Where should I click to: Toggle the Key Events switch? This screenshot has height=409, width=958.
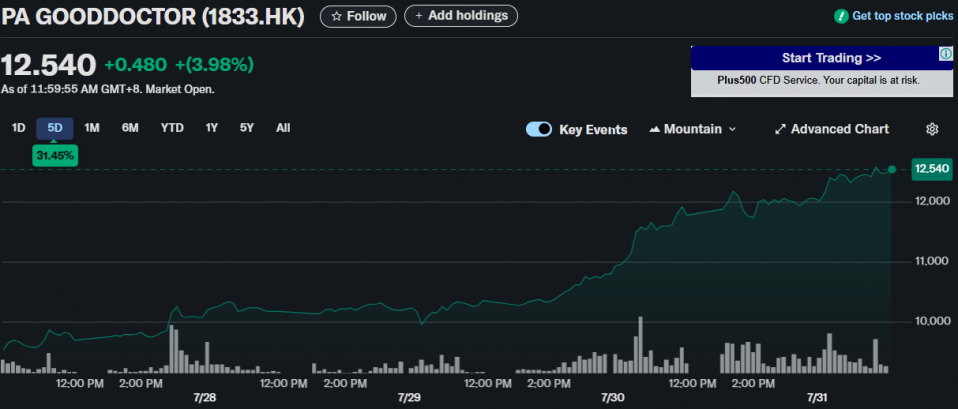click(x=539, y=129)
